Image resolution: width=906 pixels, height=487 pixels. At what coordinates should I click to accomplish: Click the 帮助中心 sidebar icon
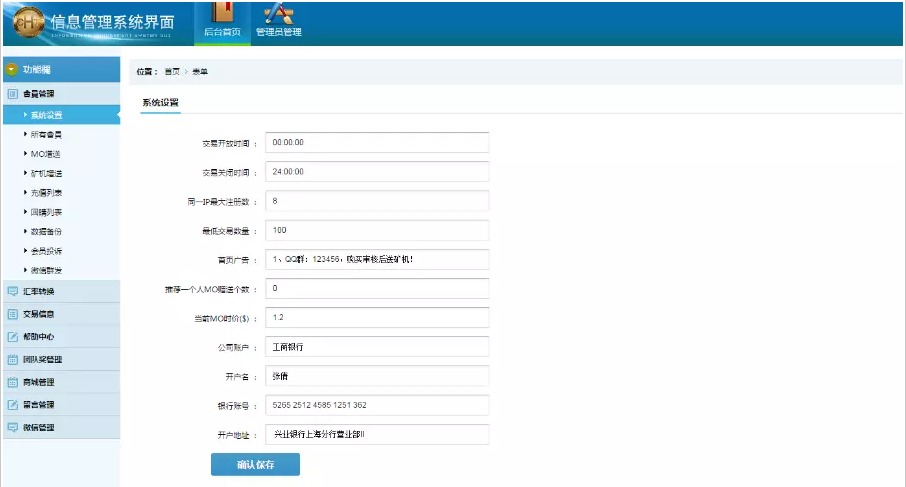13,337
